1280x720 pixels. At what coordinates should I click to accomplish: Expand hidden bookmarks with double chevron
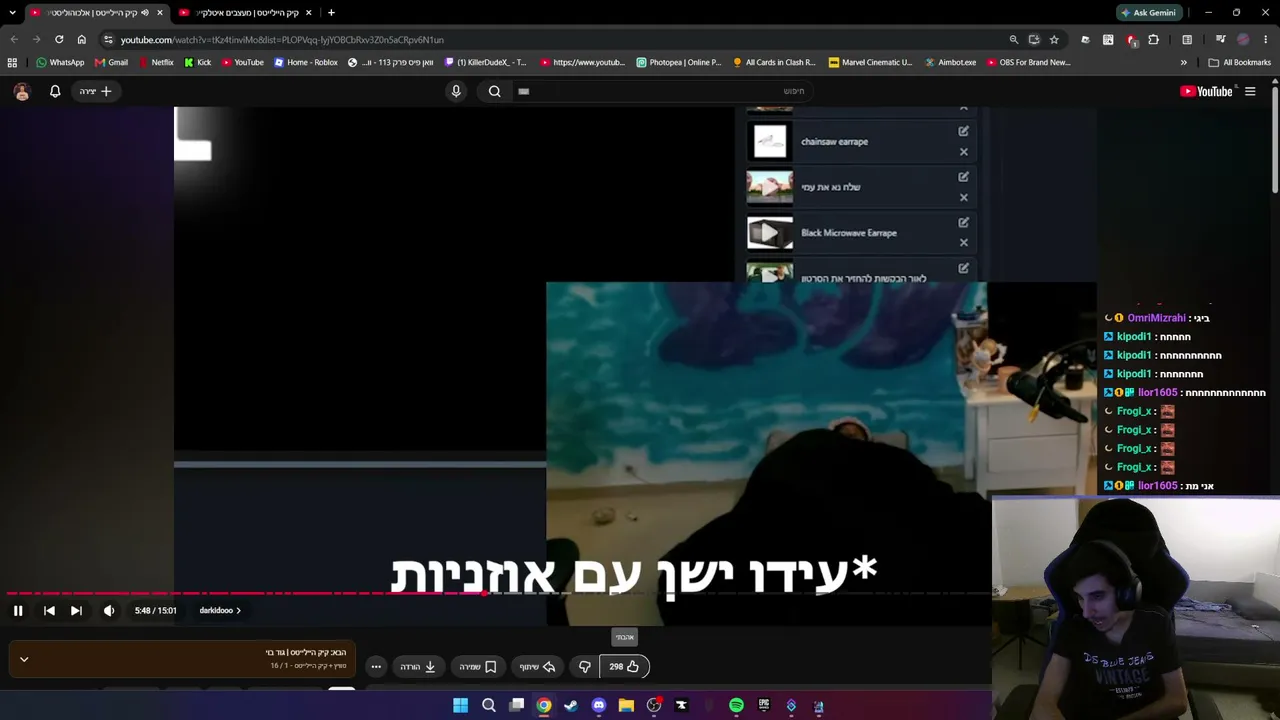[1184, 62]
